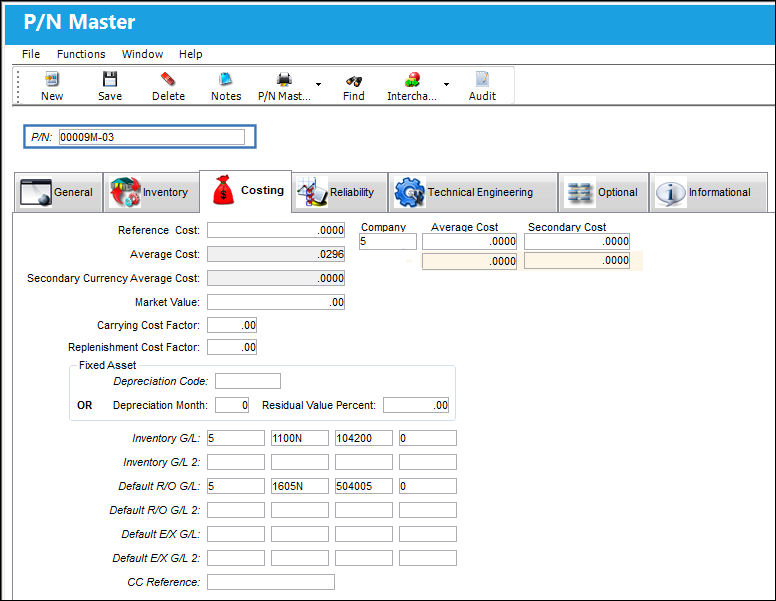Image resolution: width=776 pixels, height=601 pixels.
Task: Click the shaded Average Cost total cell
Action: [x=469, y=261]
